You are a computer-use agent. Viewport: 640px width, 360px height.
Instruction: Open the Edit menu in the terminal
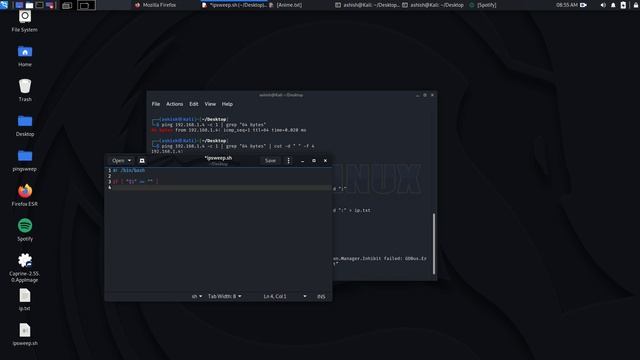[194, 104]
